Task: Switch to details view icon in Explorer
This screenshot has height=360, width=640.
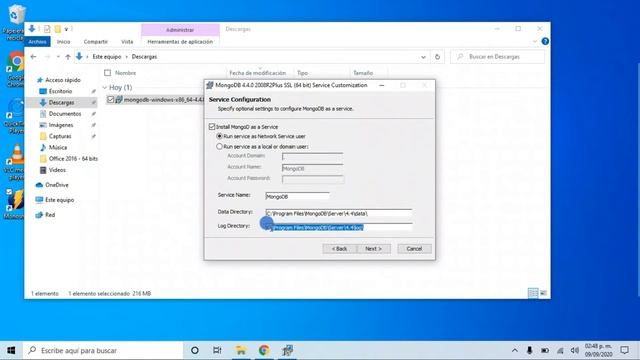Action: [533, 293]
